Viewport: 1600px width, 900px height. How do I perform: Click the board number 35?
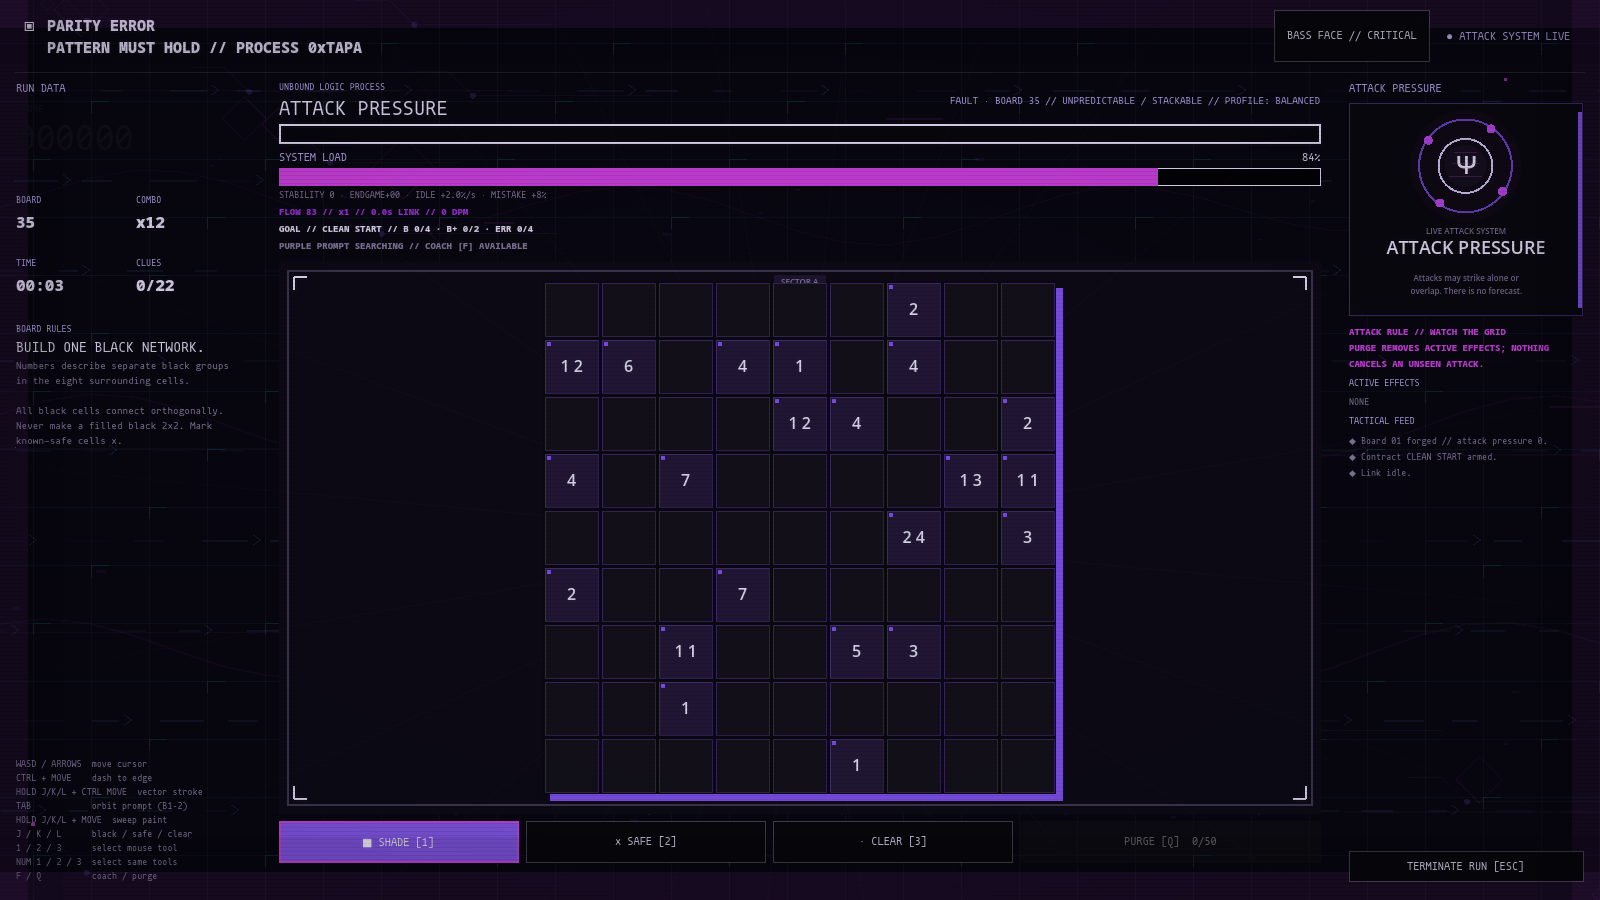click(25, 223)
